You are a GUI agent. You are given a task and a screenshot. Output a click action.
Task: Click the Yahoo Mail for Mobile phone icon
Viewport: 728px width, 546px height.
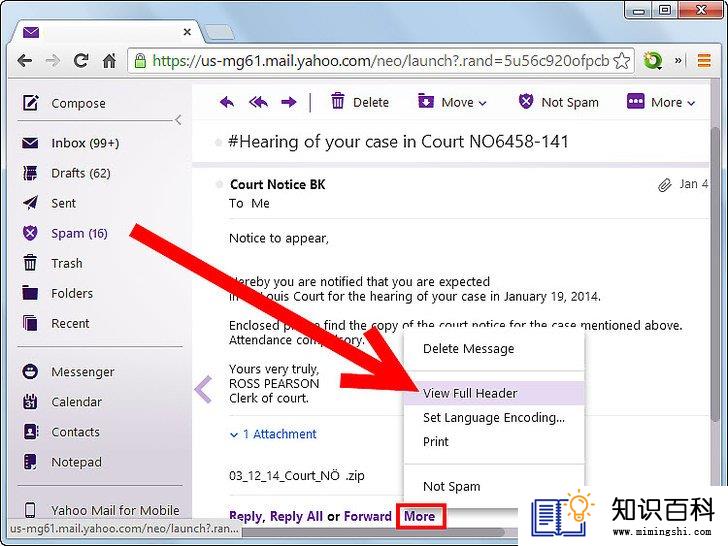point(30,510)
